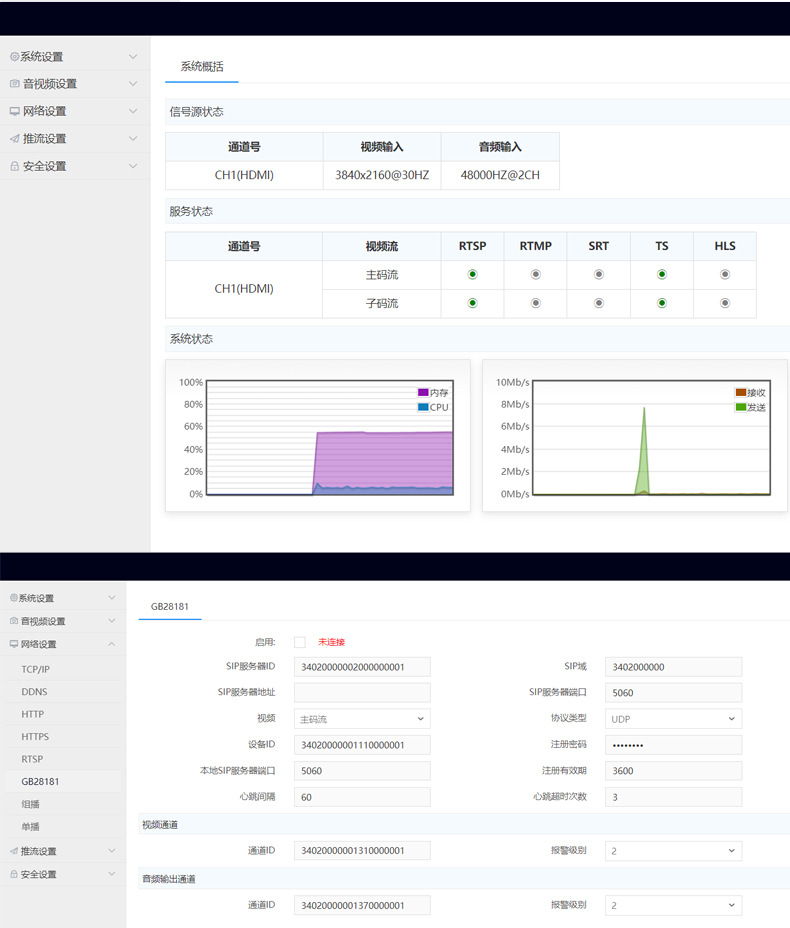Screen dimensions: 790x928
Task: Click the lock icon beside 安全设置 in top panel
Action: click(15, 166)
